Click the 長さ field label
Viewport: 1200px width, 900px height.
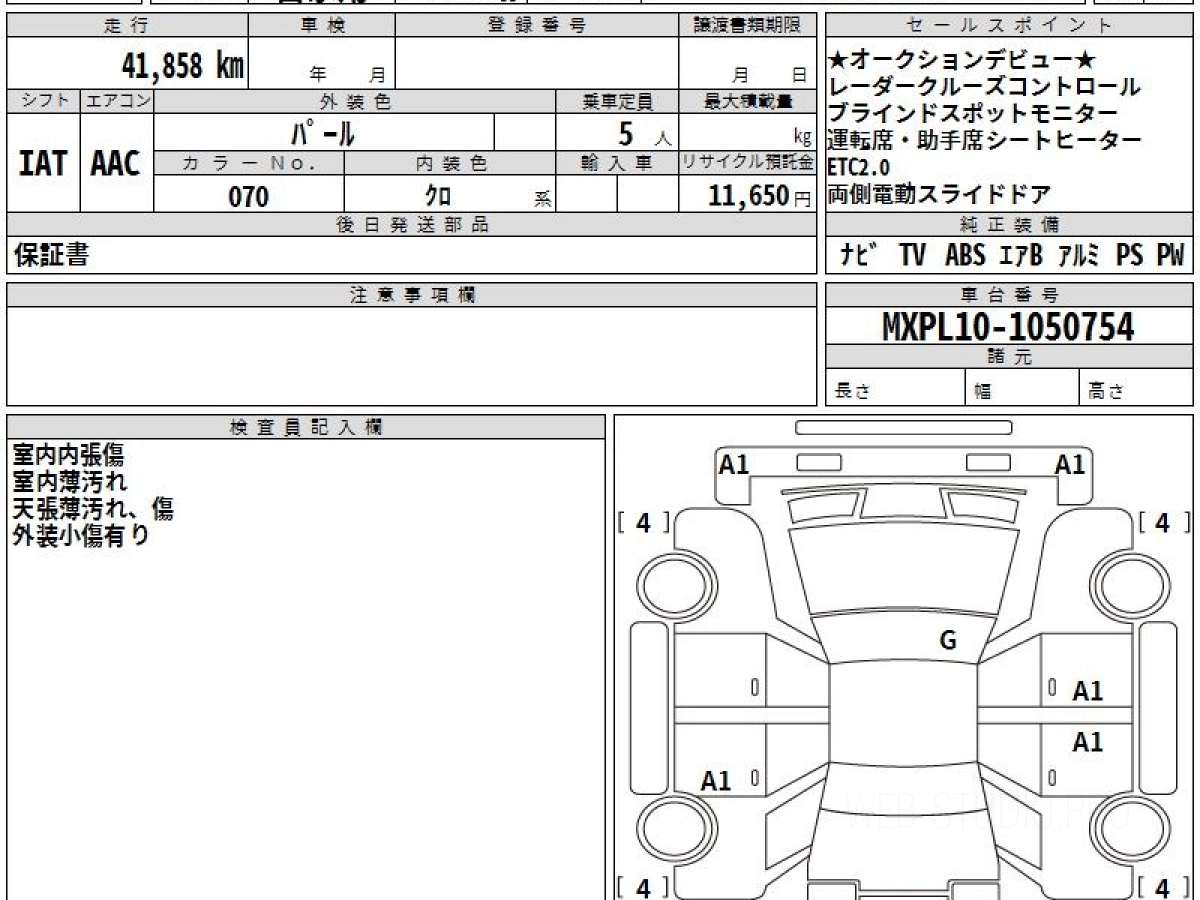pyautogui.click(x=852, y=392)
